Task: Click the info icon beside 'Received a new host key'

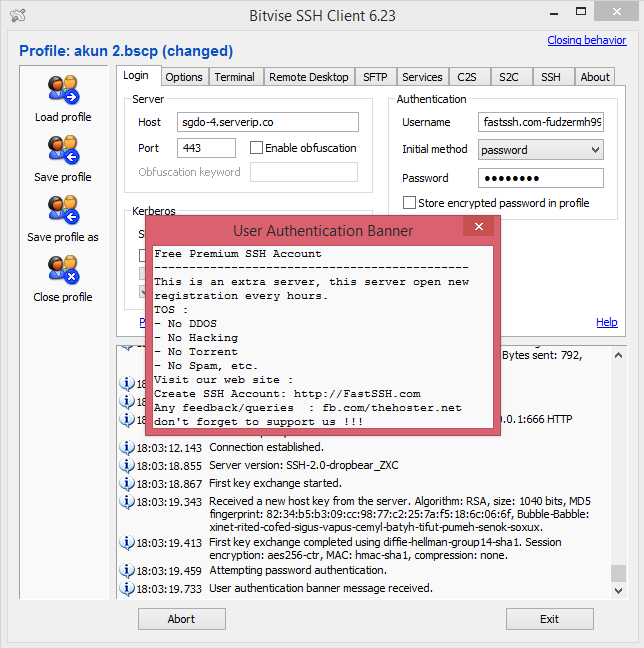Action: pos(127,501)
